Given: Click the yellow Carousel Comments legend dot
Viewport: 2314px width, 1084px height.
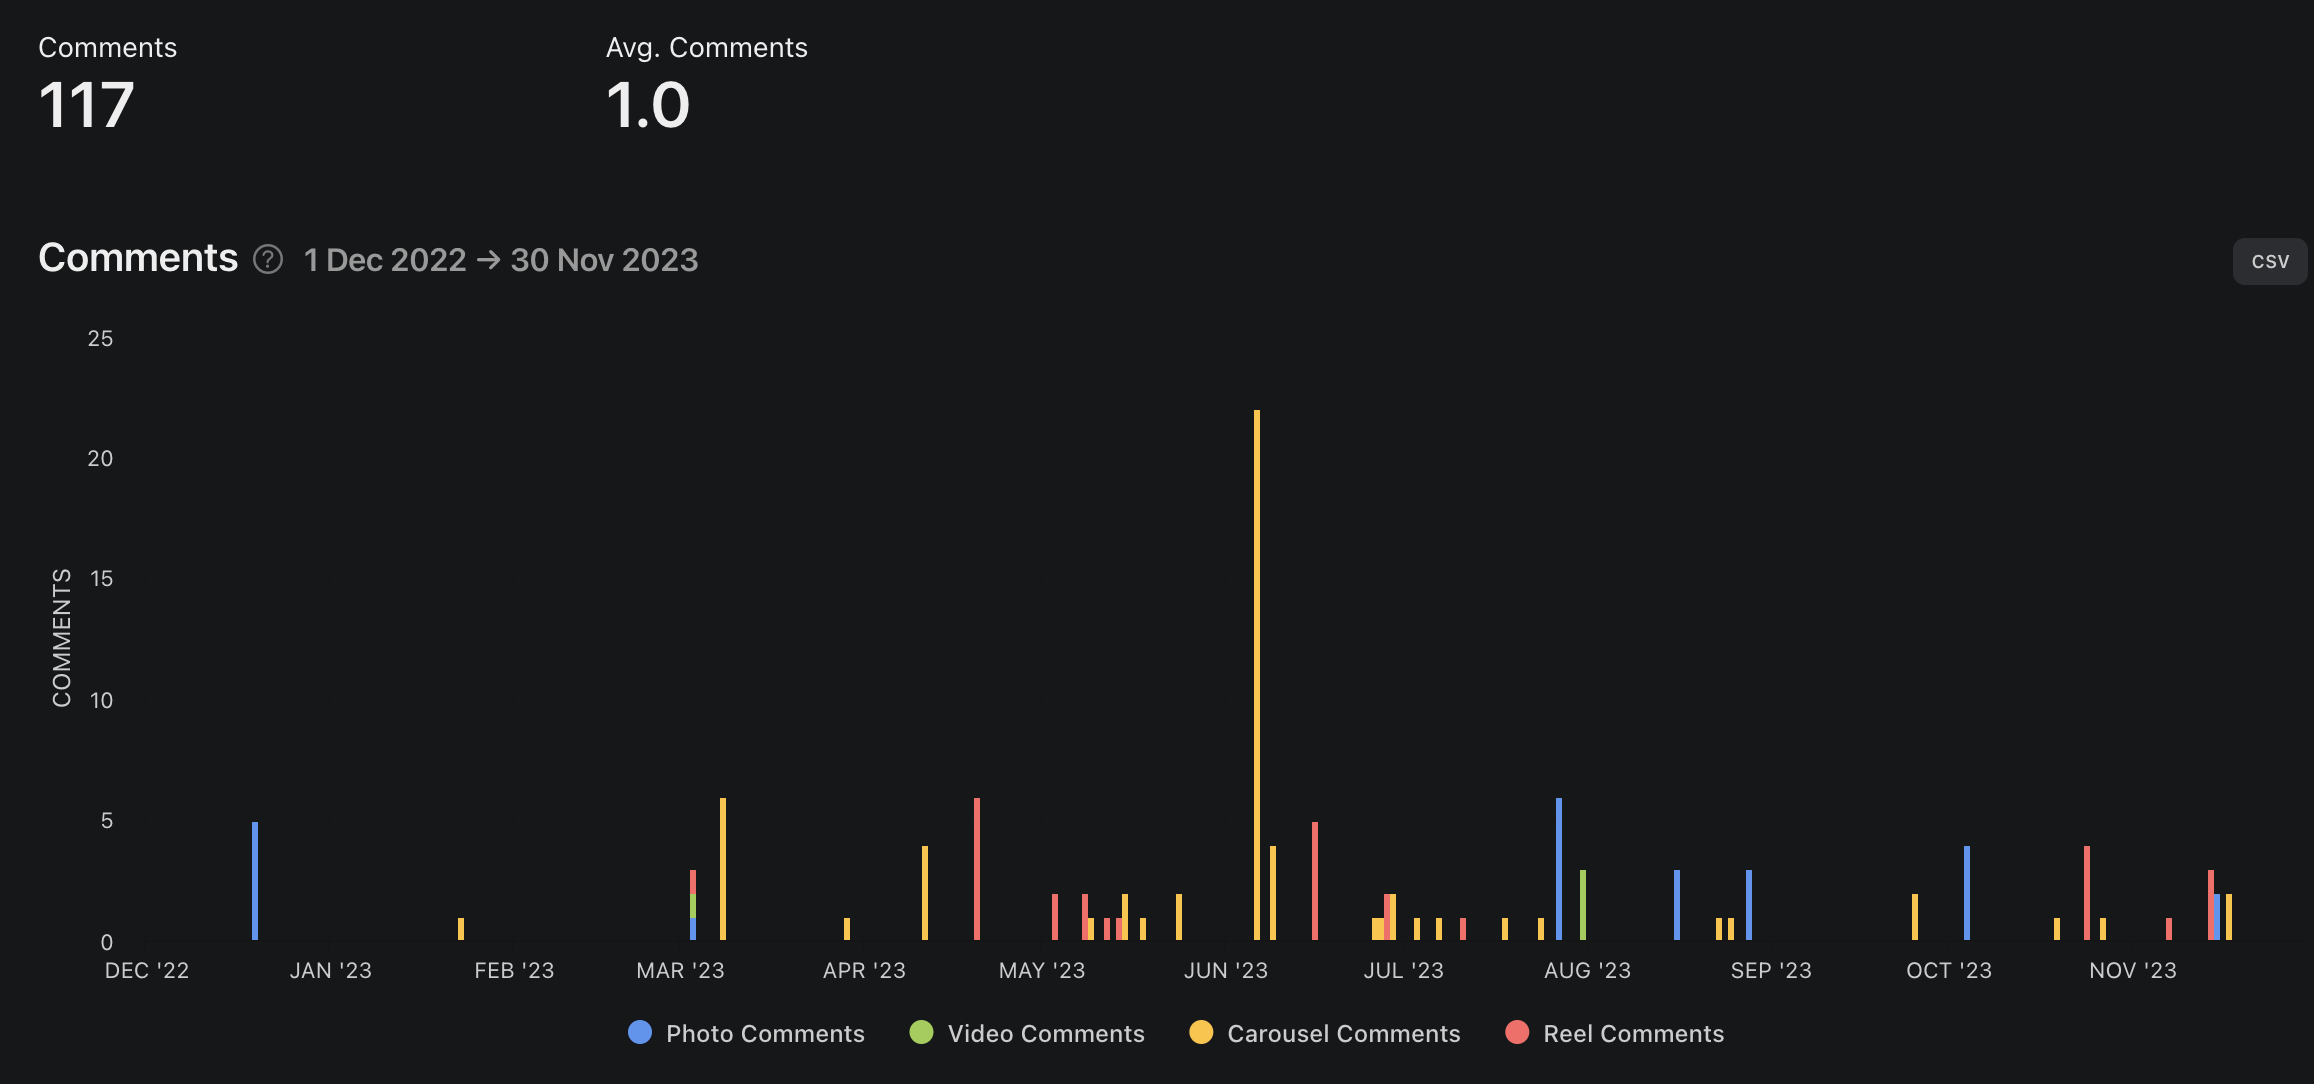Looking at the screenshot, I should click(x=1201, y=1032).
